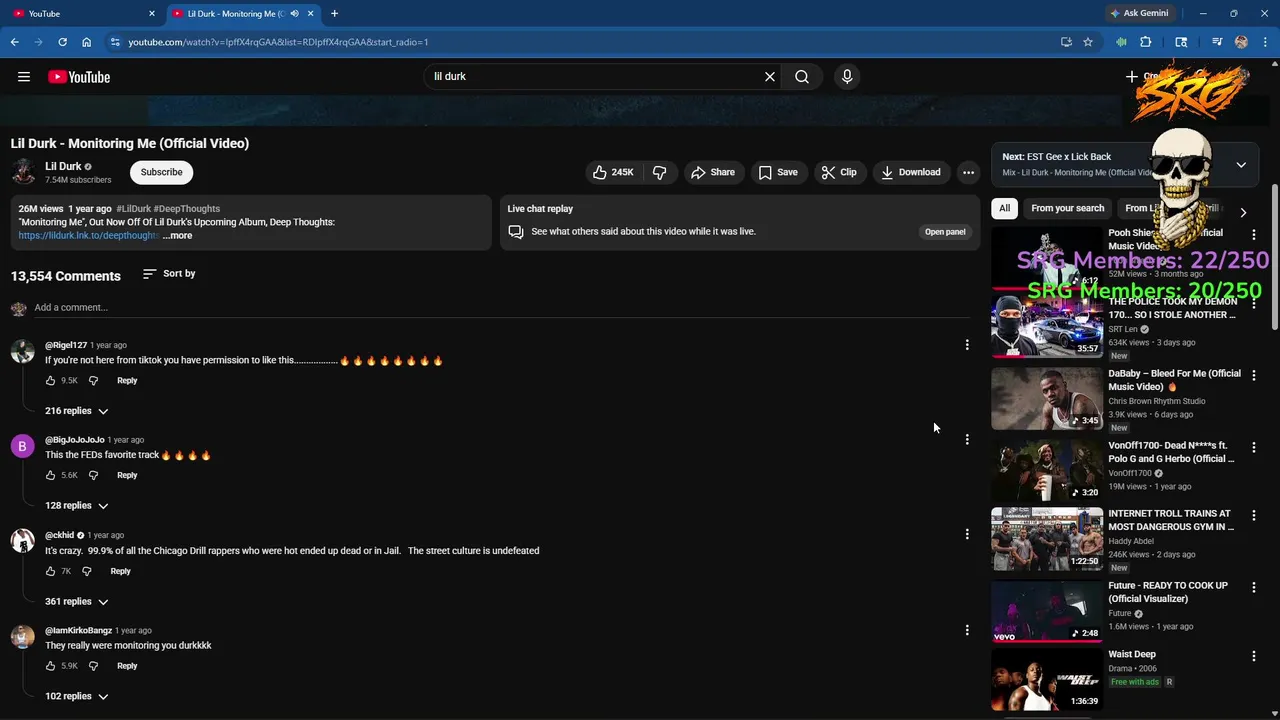Image resolution: width=1280 pixels, height=720 pixels.
Task: Bookmark this page with star icon
Action: click(1088, 42)
